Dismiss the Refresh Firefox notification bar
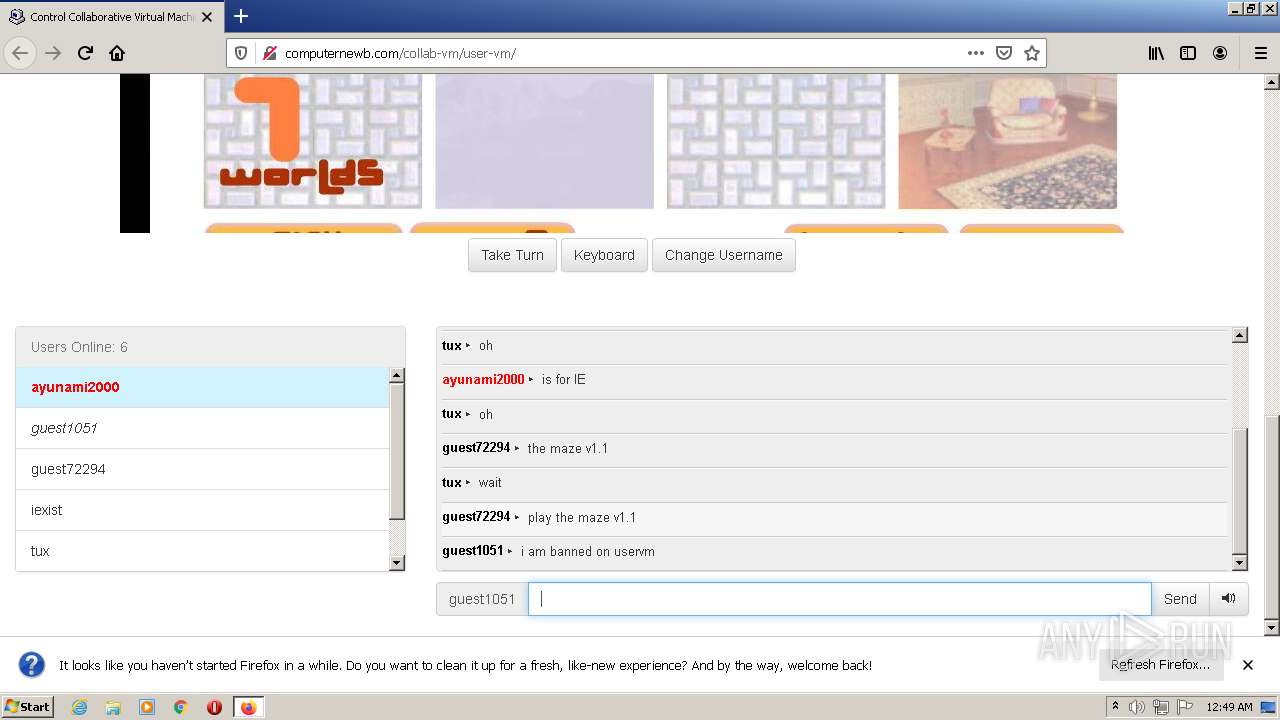Screen dimensions: 1280x720 (x=1248, y=665)
